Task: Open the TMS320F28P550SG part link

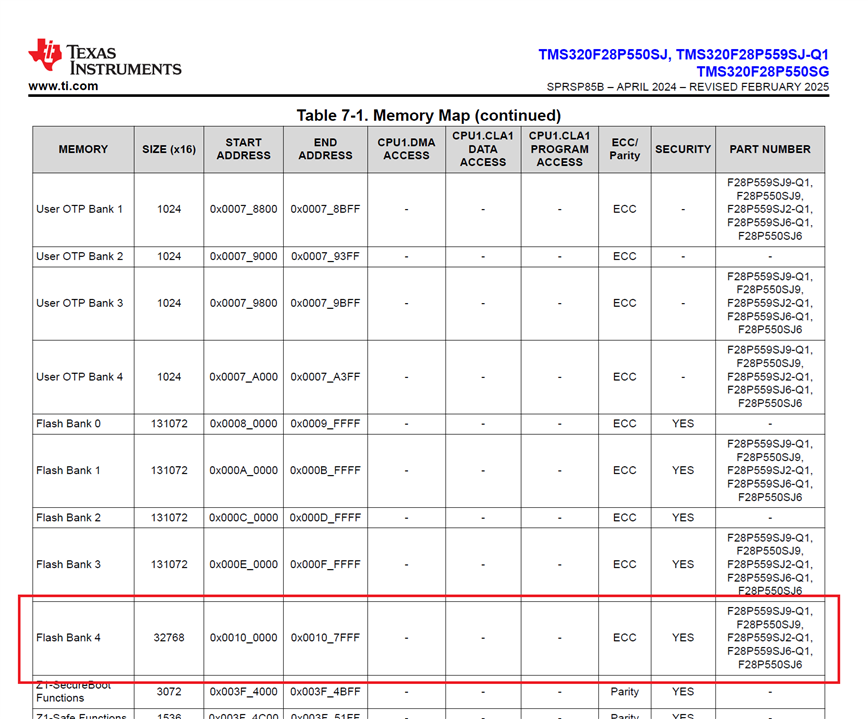Action: coord(762,72)
